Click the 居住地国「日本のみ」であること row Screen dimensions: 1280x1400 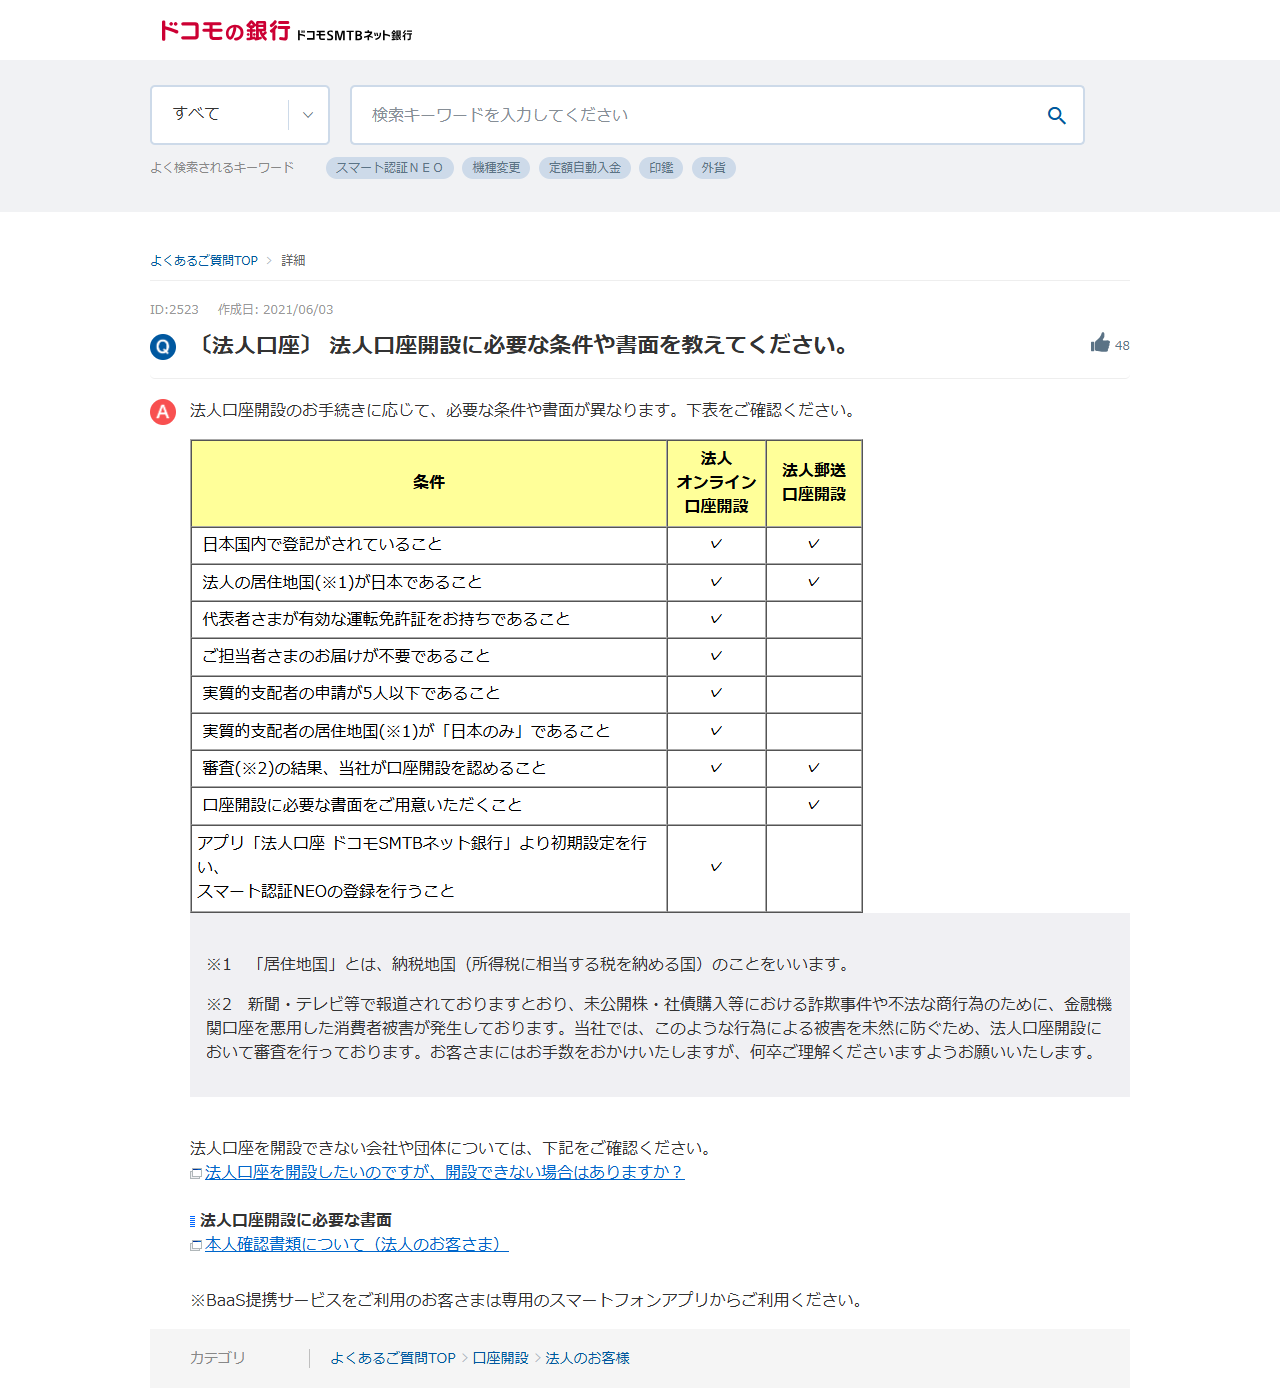click(526, 732)
